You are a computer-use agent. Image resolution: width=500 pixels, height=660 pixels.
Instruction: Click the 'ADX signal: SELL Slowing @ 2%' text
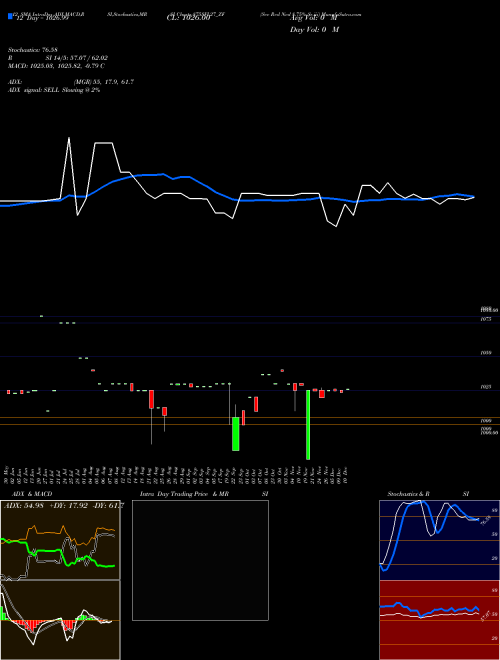[x=54, y=90]
